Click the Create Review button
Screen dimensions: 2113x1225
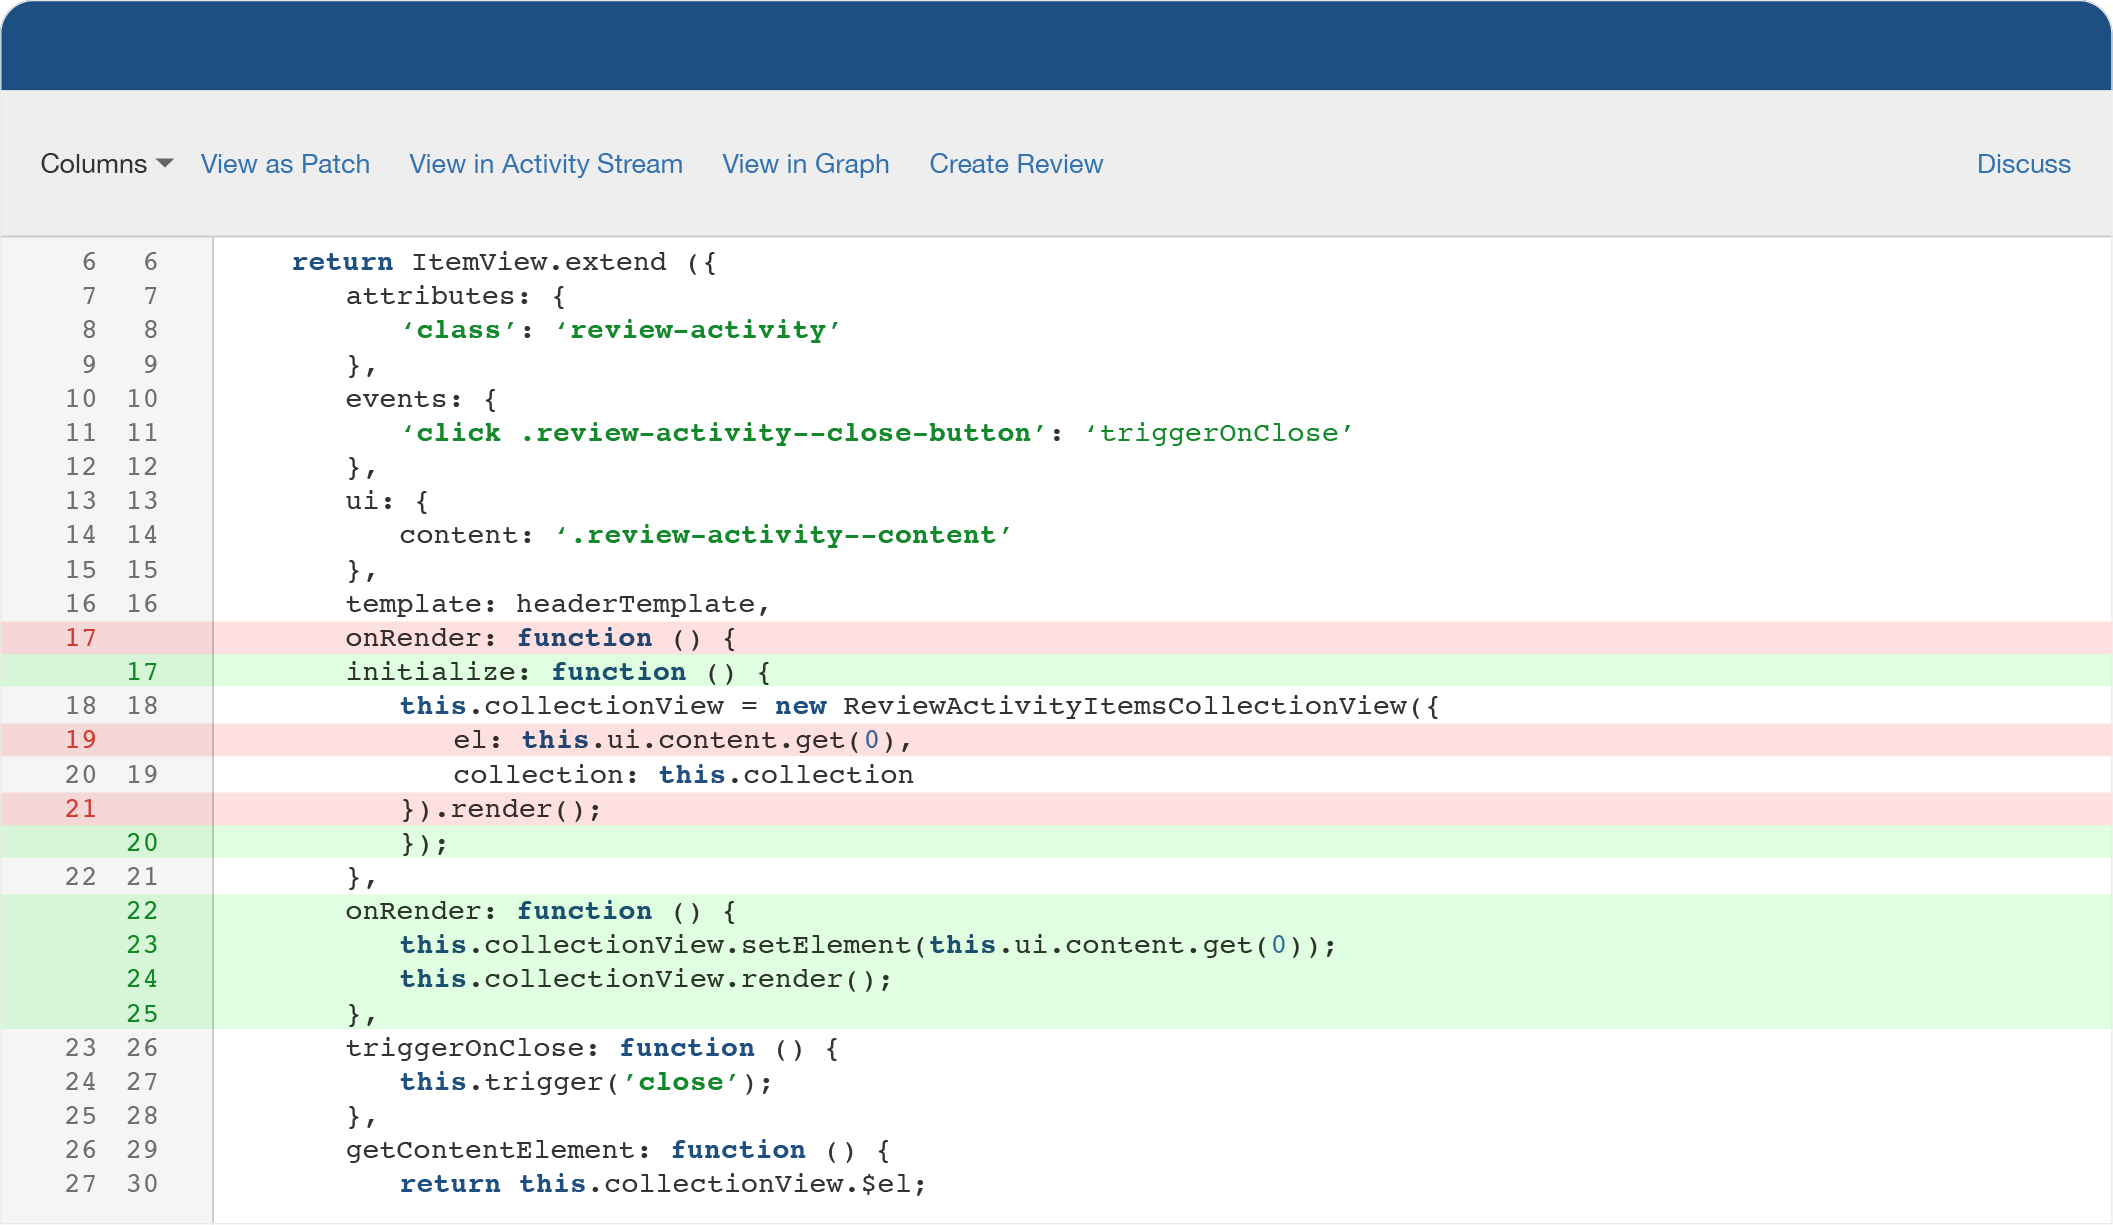1018,160
